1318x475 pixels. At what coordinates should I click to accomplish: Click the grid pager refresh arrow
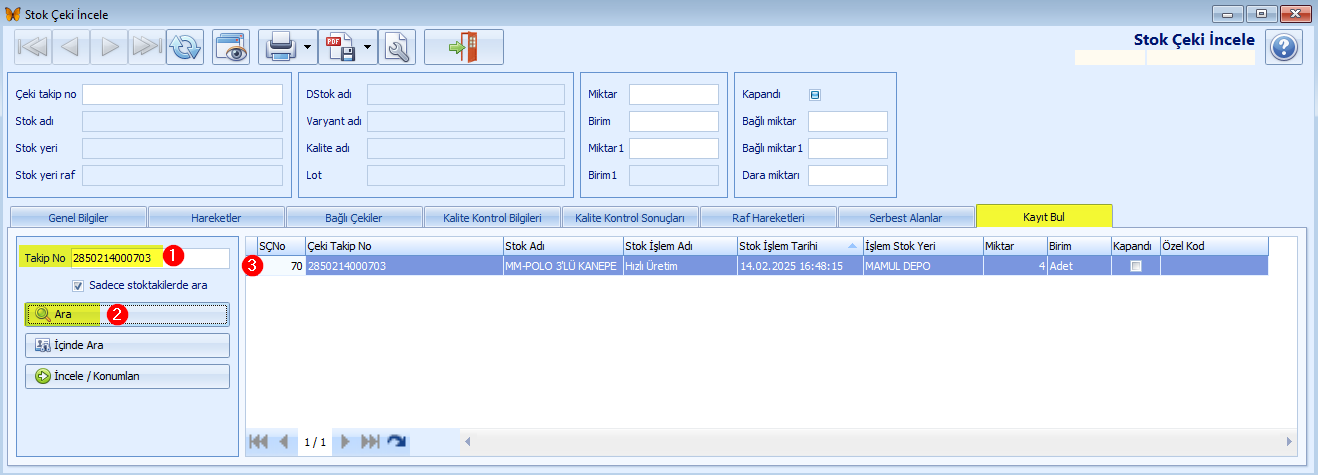click(397, 441)
